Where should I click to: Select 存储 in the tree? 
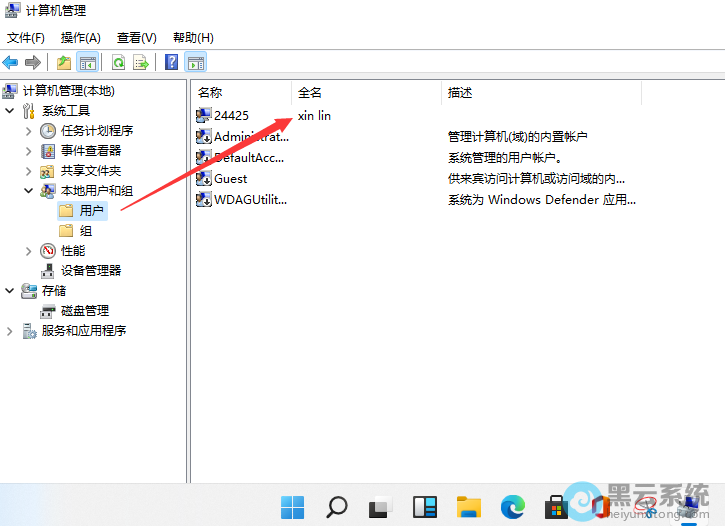(x=54, y=290)
